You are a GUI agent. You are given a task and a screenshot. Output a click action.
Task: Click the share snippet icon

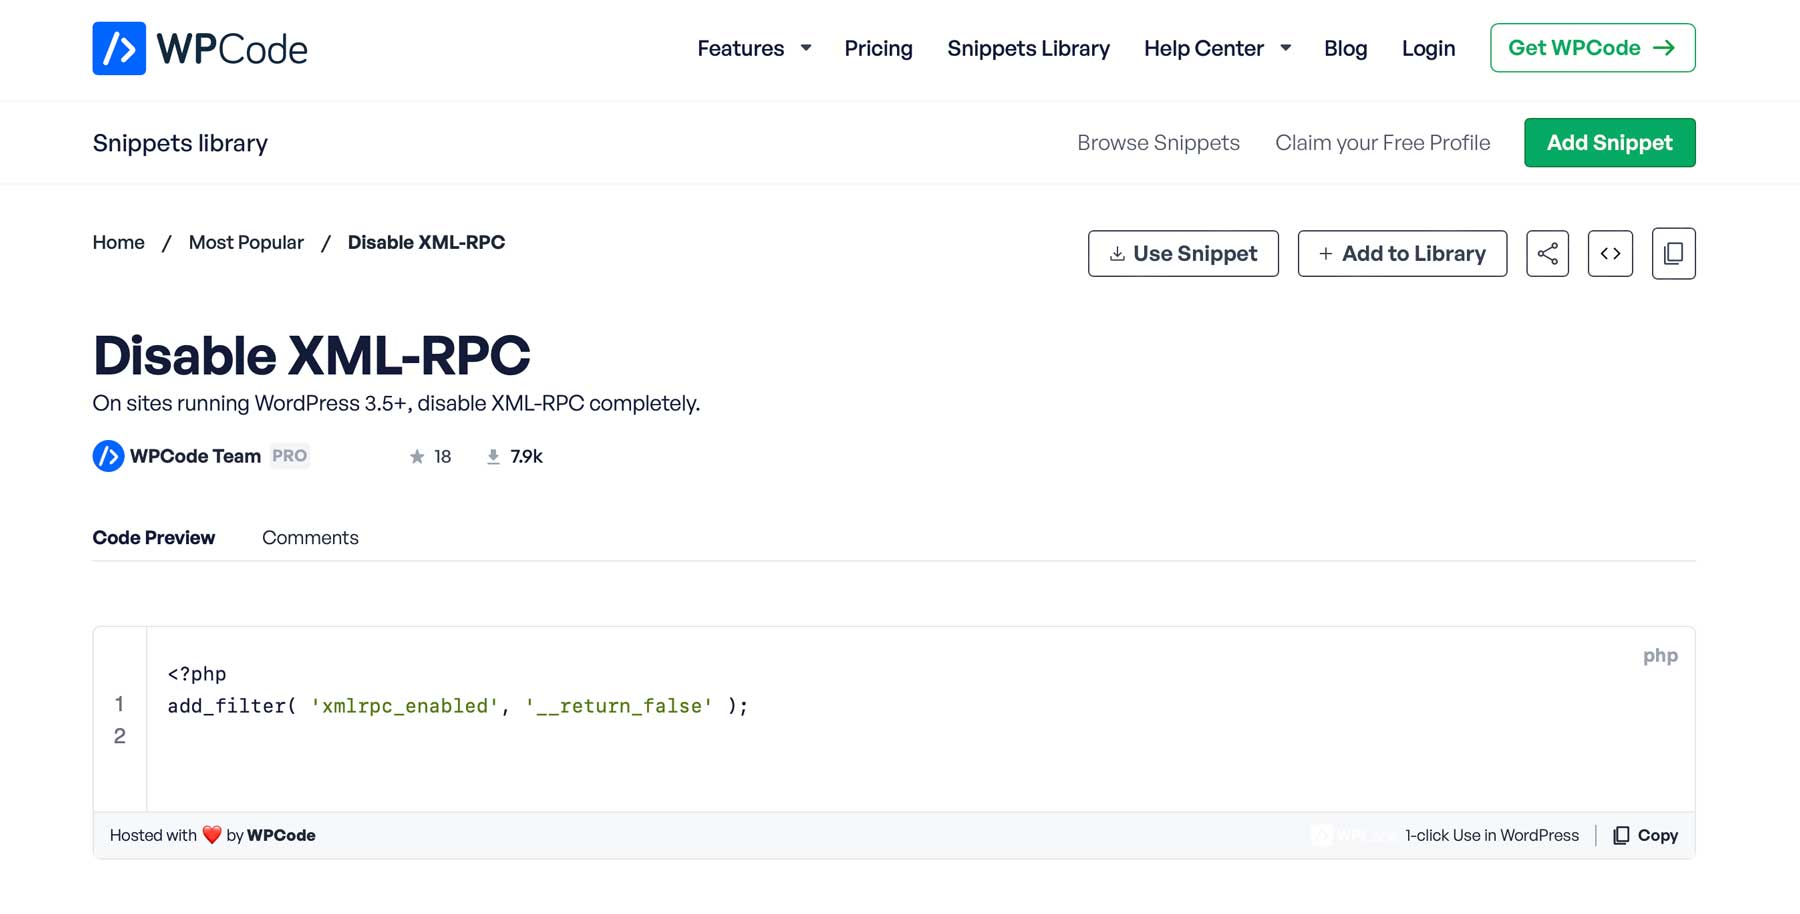1547,253
